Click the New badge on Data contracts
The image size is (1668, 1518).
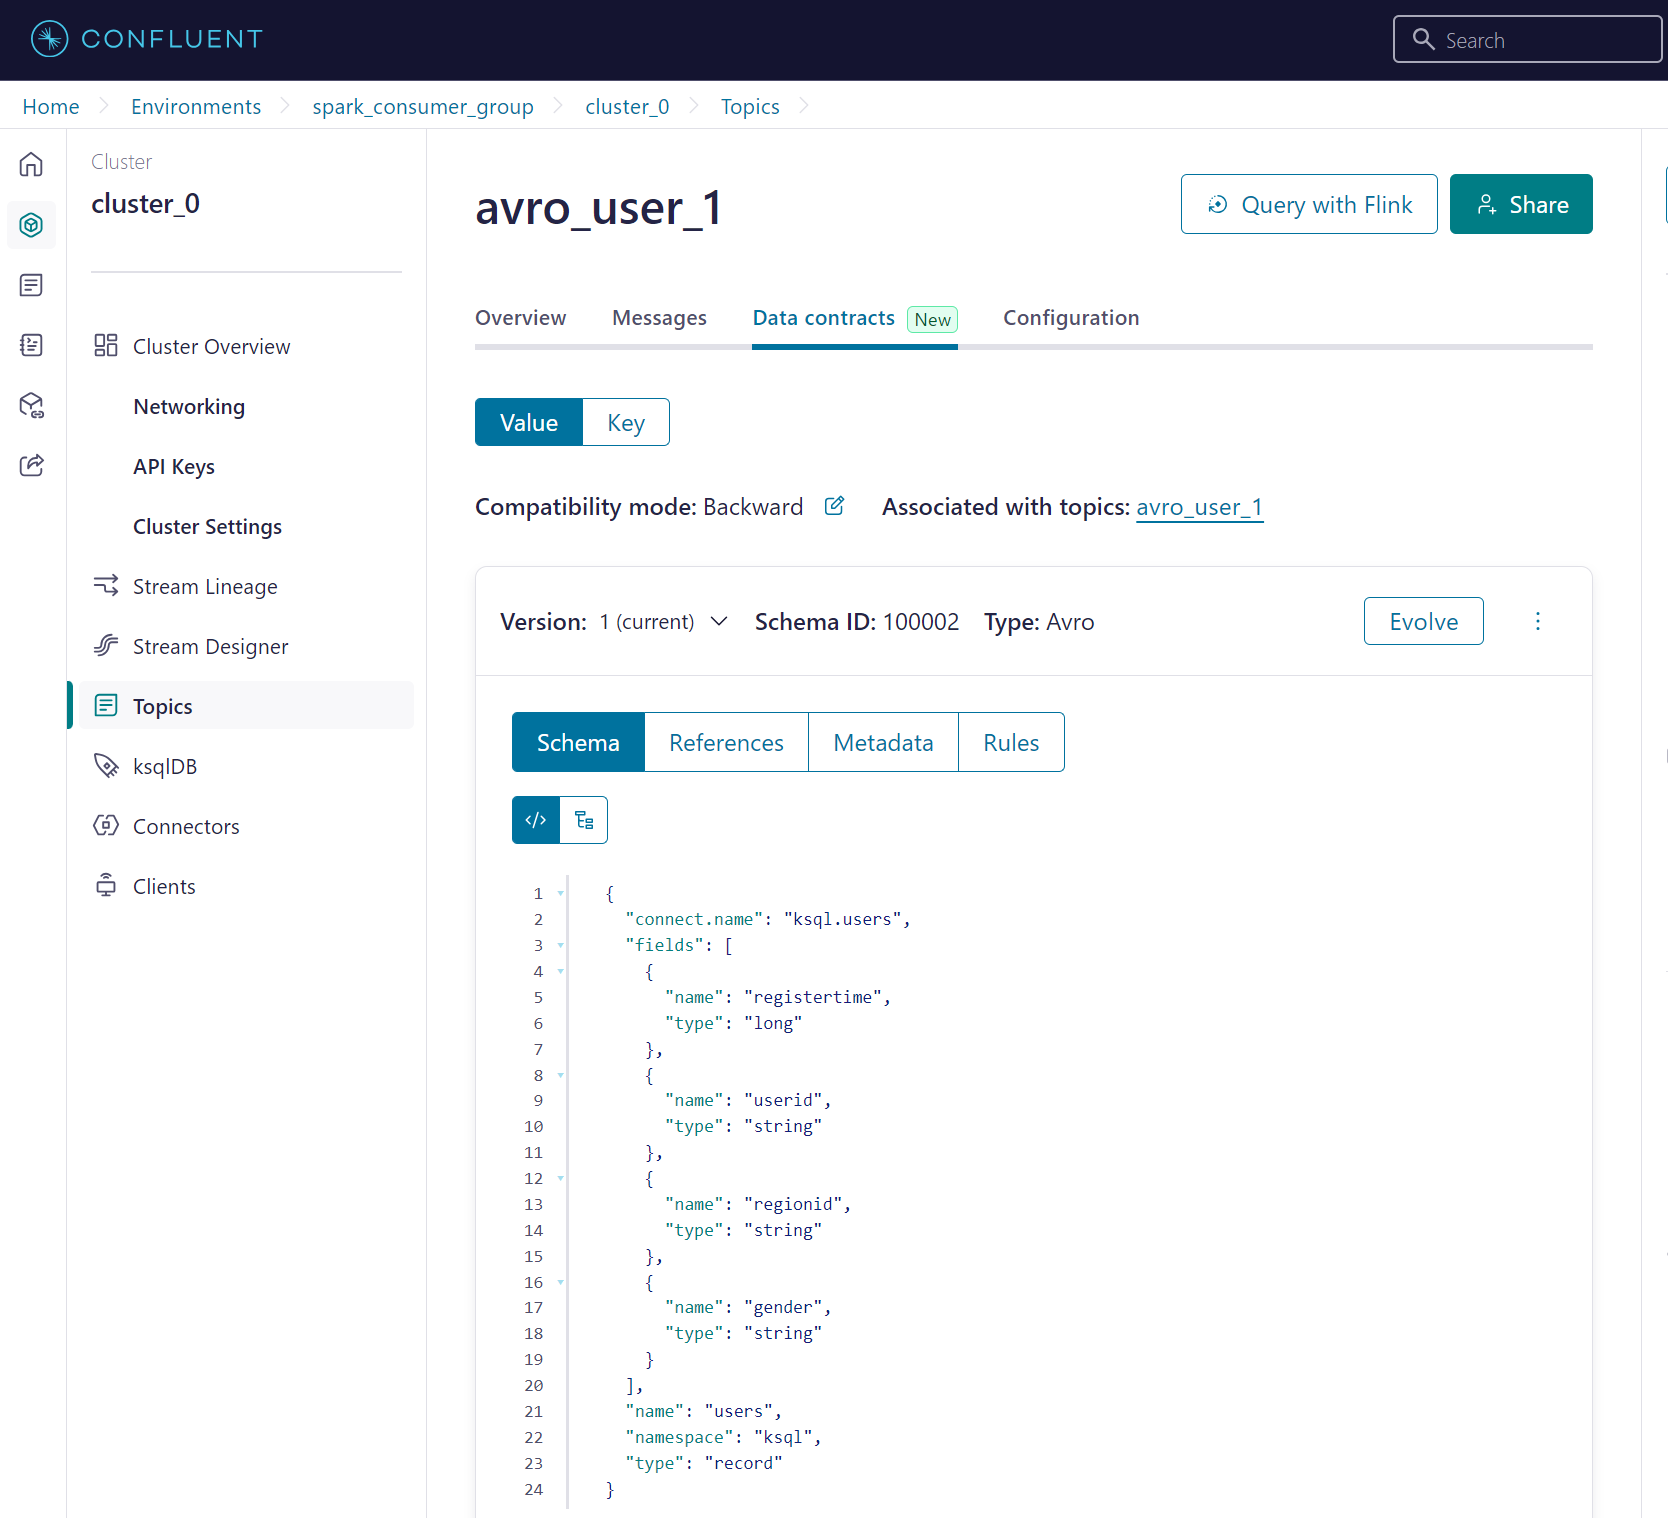click(932, 319)
